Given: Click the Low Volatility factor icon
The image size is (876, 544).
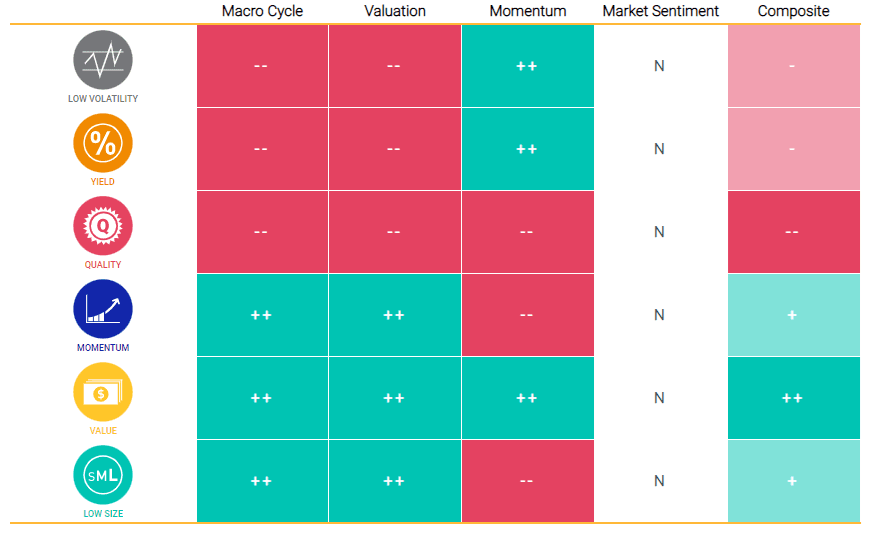Looking at the screenshot, I should [x=102, y=60].
